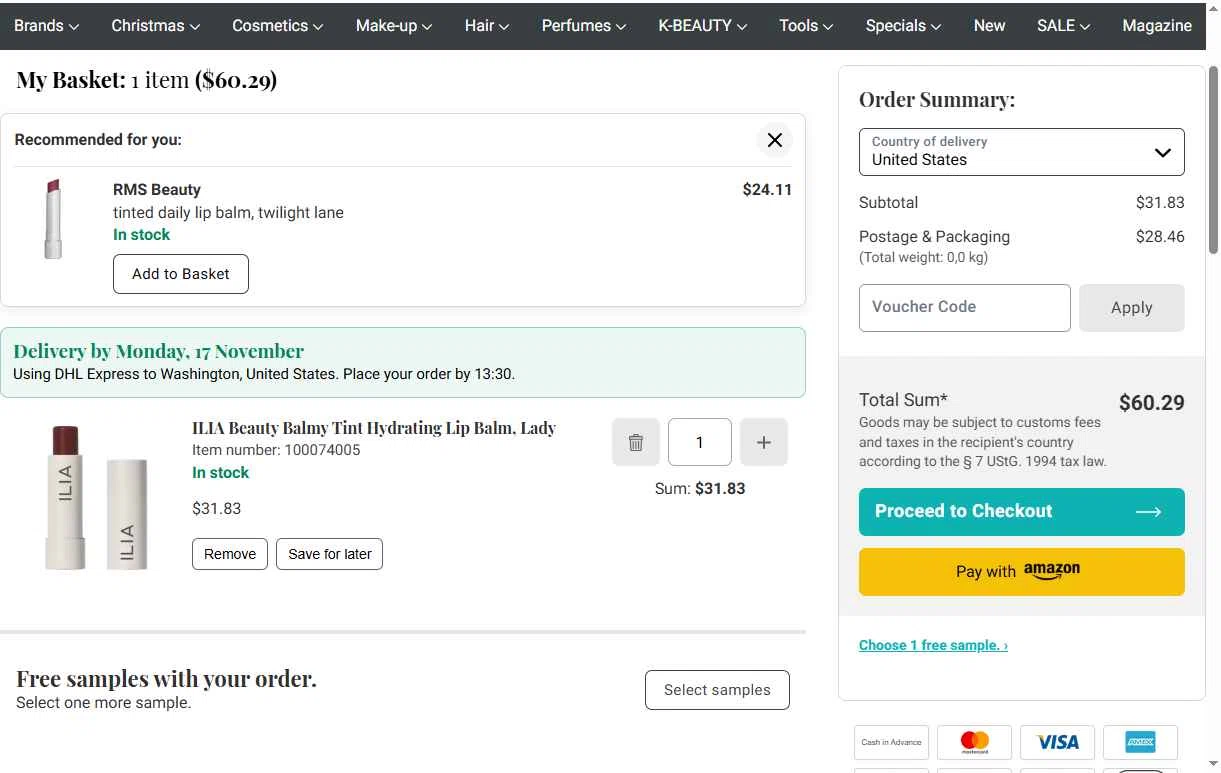Click the VISA payment icon
1221x773 pixels.
pos(1057,742)
